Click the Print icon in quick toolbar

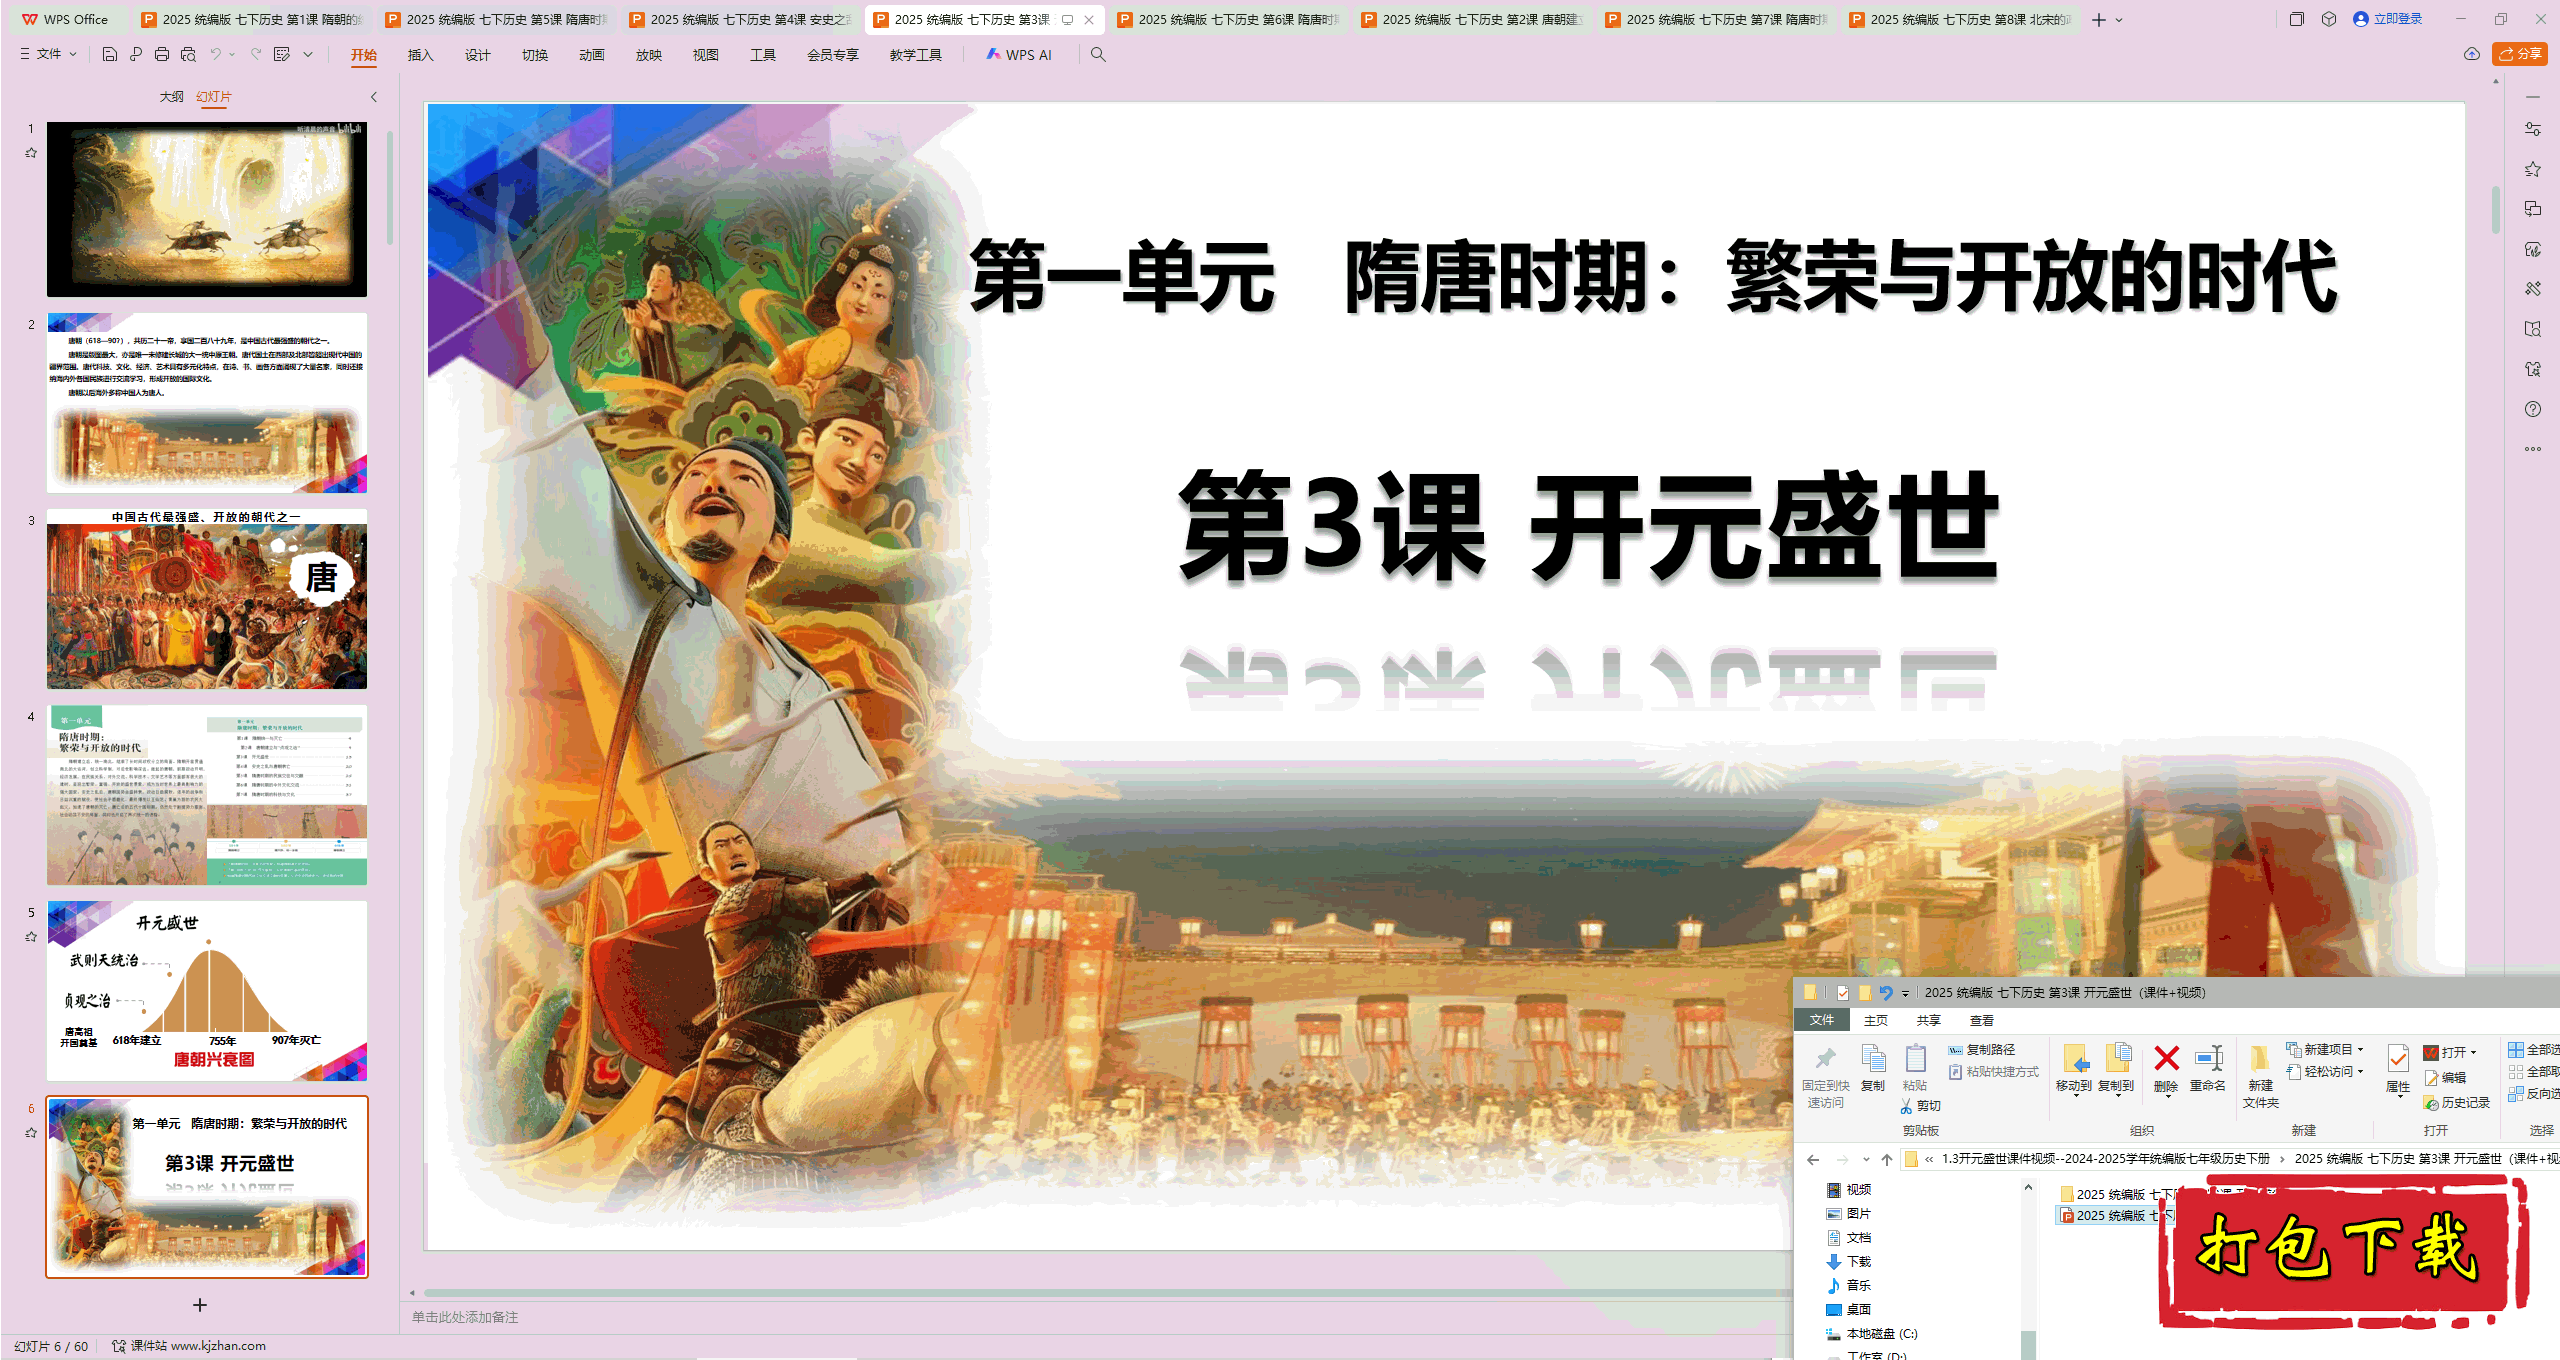(x=162, y=54)
